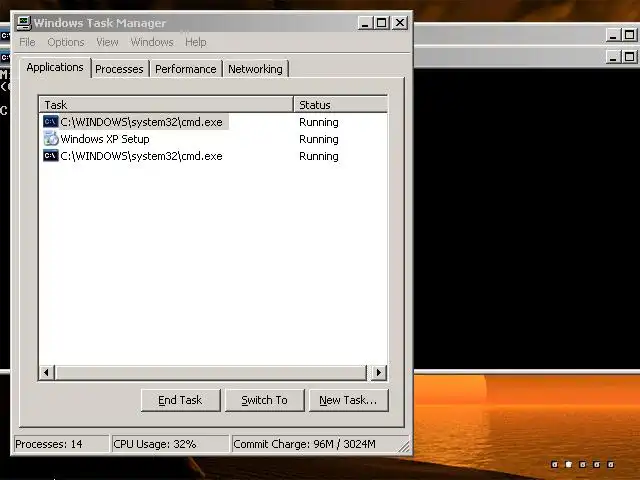
Task: Click the left arrow of the horizontal scrollbar
Action: 47,372
